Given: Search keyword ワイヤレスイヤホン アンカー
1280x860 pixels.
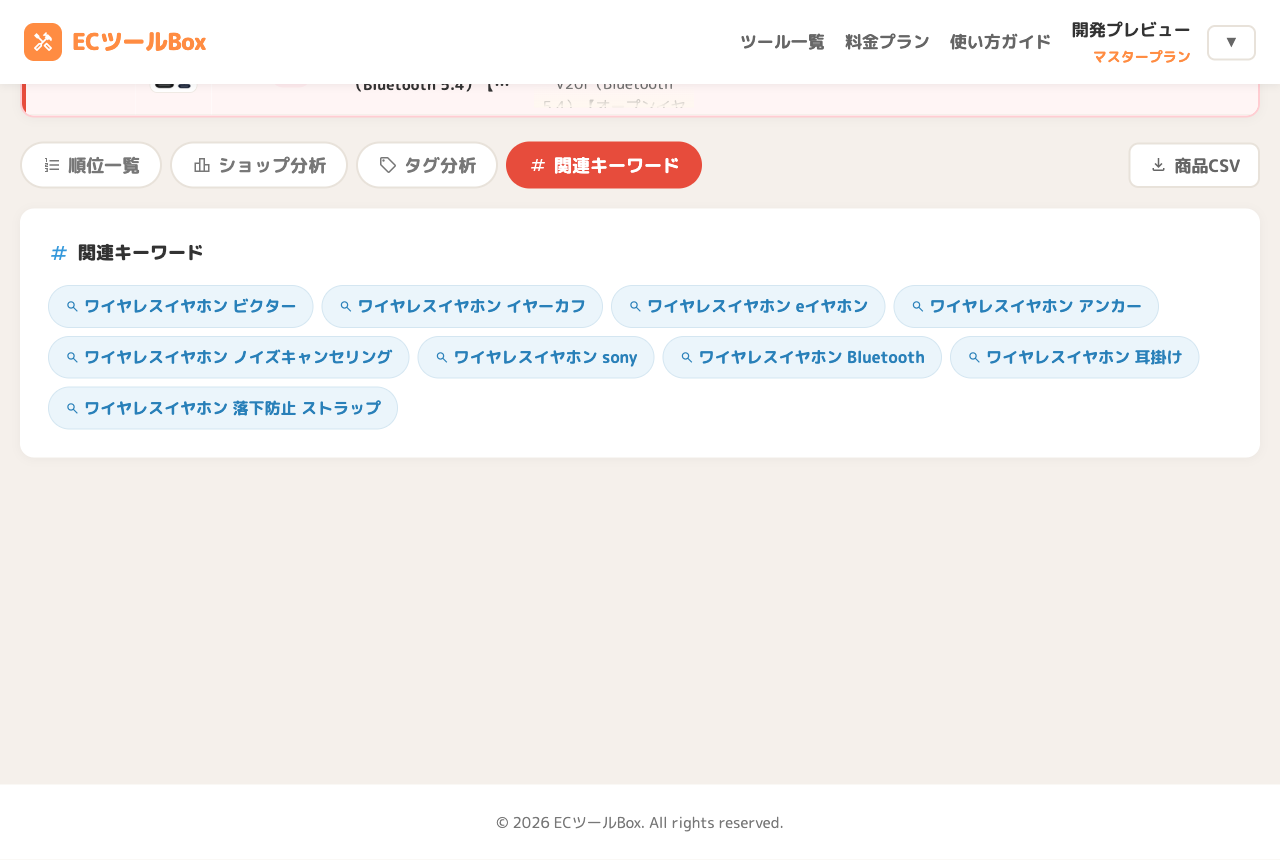Looking at the screenshot, I should [1026, 306].
